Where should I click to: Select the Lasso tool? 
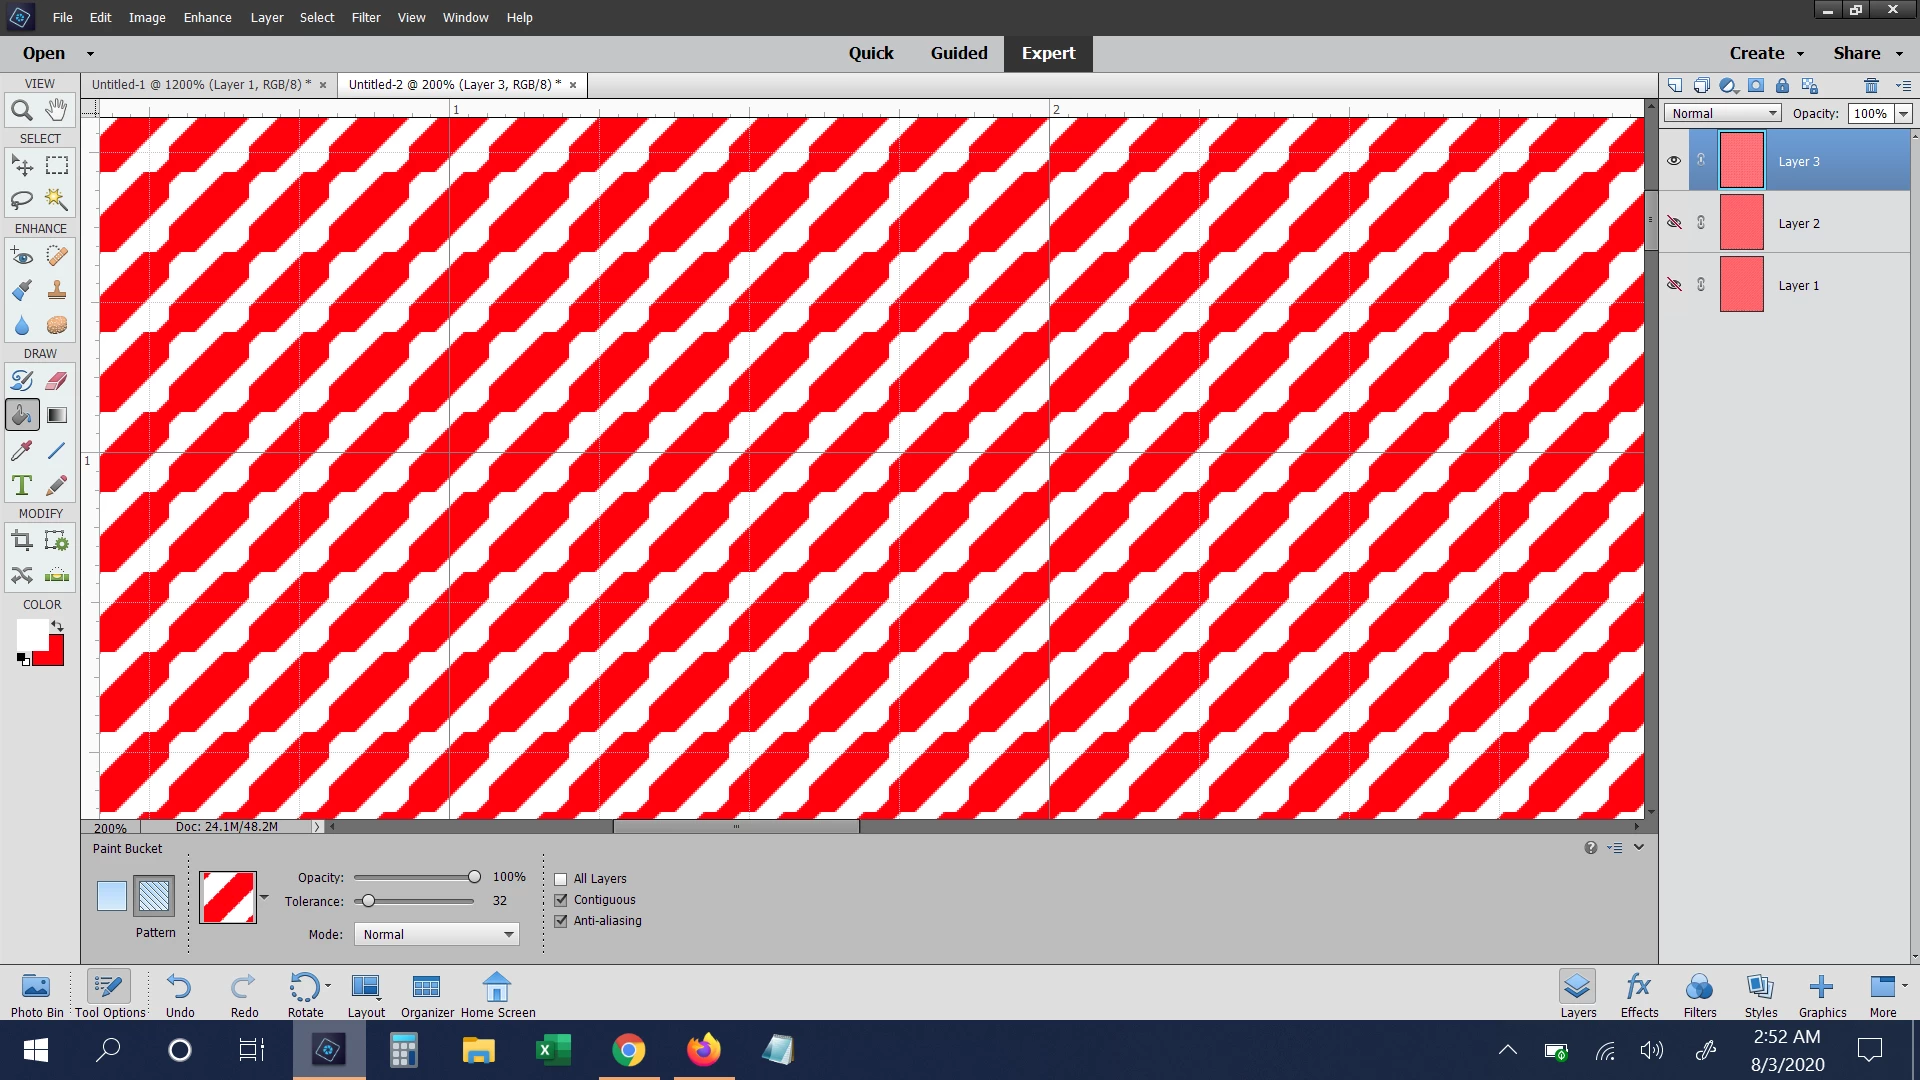coord(21,200)
